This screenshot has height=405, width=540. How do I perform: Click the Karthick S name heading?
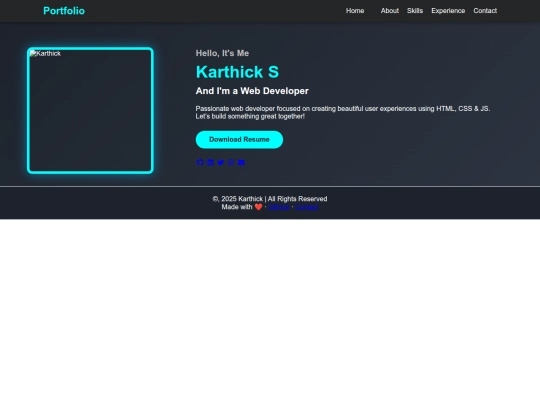pos(237,72)
